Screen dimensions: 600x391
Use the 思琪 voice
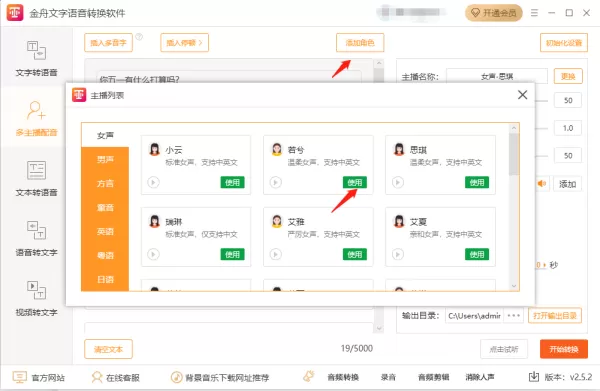(477, 182)
